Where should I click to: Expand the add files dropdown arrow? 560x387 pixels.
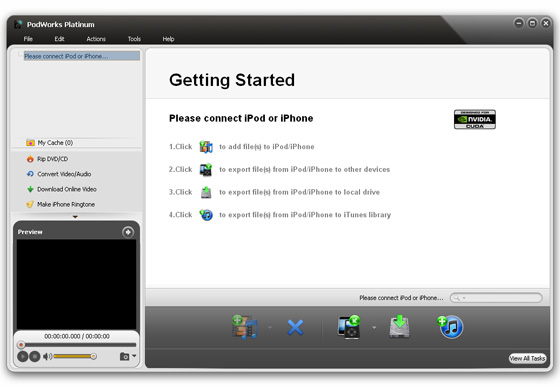click(x=270, y=327)
